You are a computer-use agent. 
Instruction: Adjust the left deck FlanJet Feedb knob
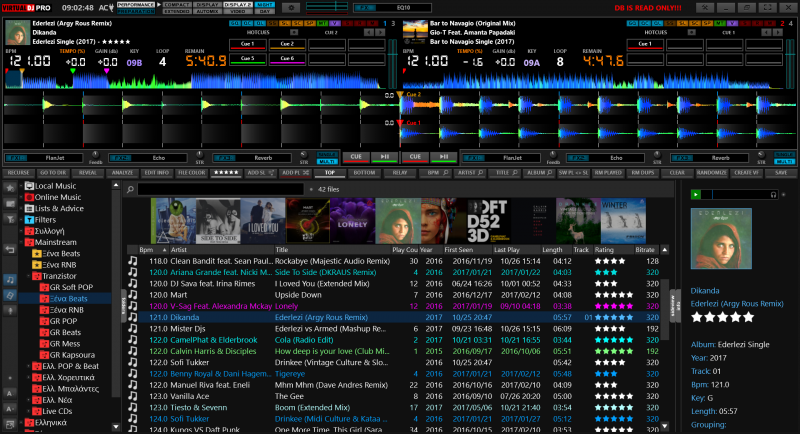(x=95, y=155)
